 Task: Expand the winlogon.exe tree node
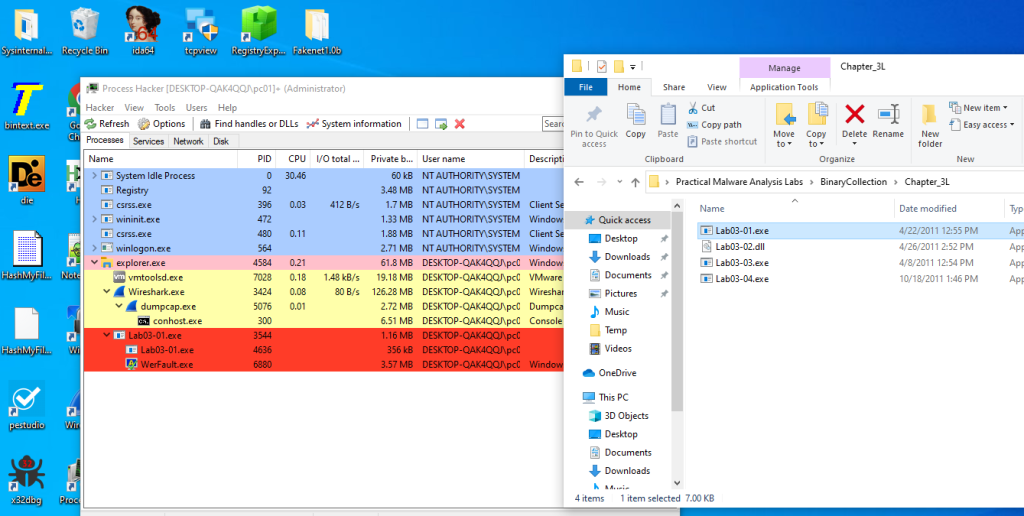tap(94, 248)
